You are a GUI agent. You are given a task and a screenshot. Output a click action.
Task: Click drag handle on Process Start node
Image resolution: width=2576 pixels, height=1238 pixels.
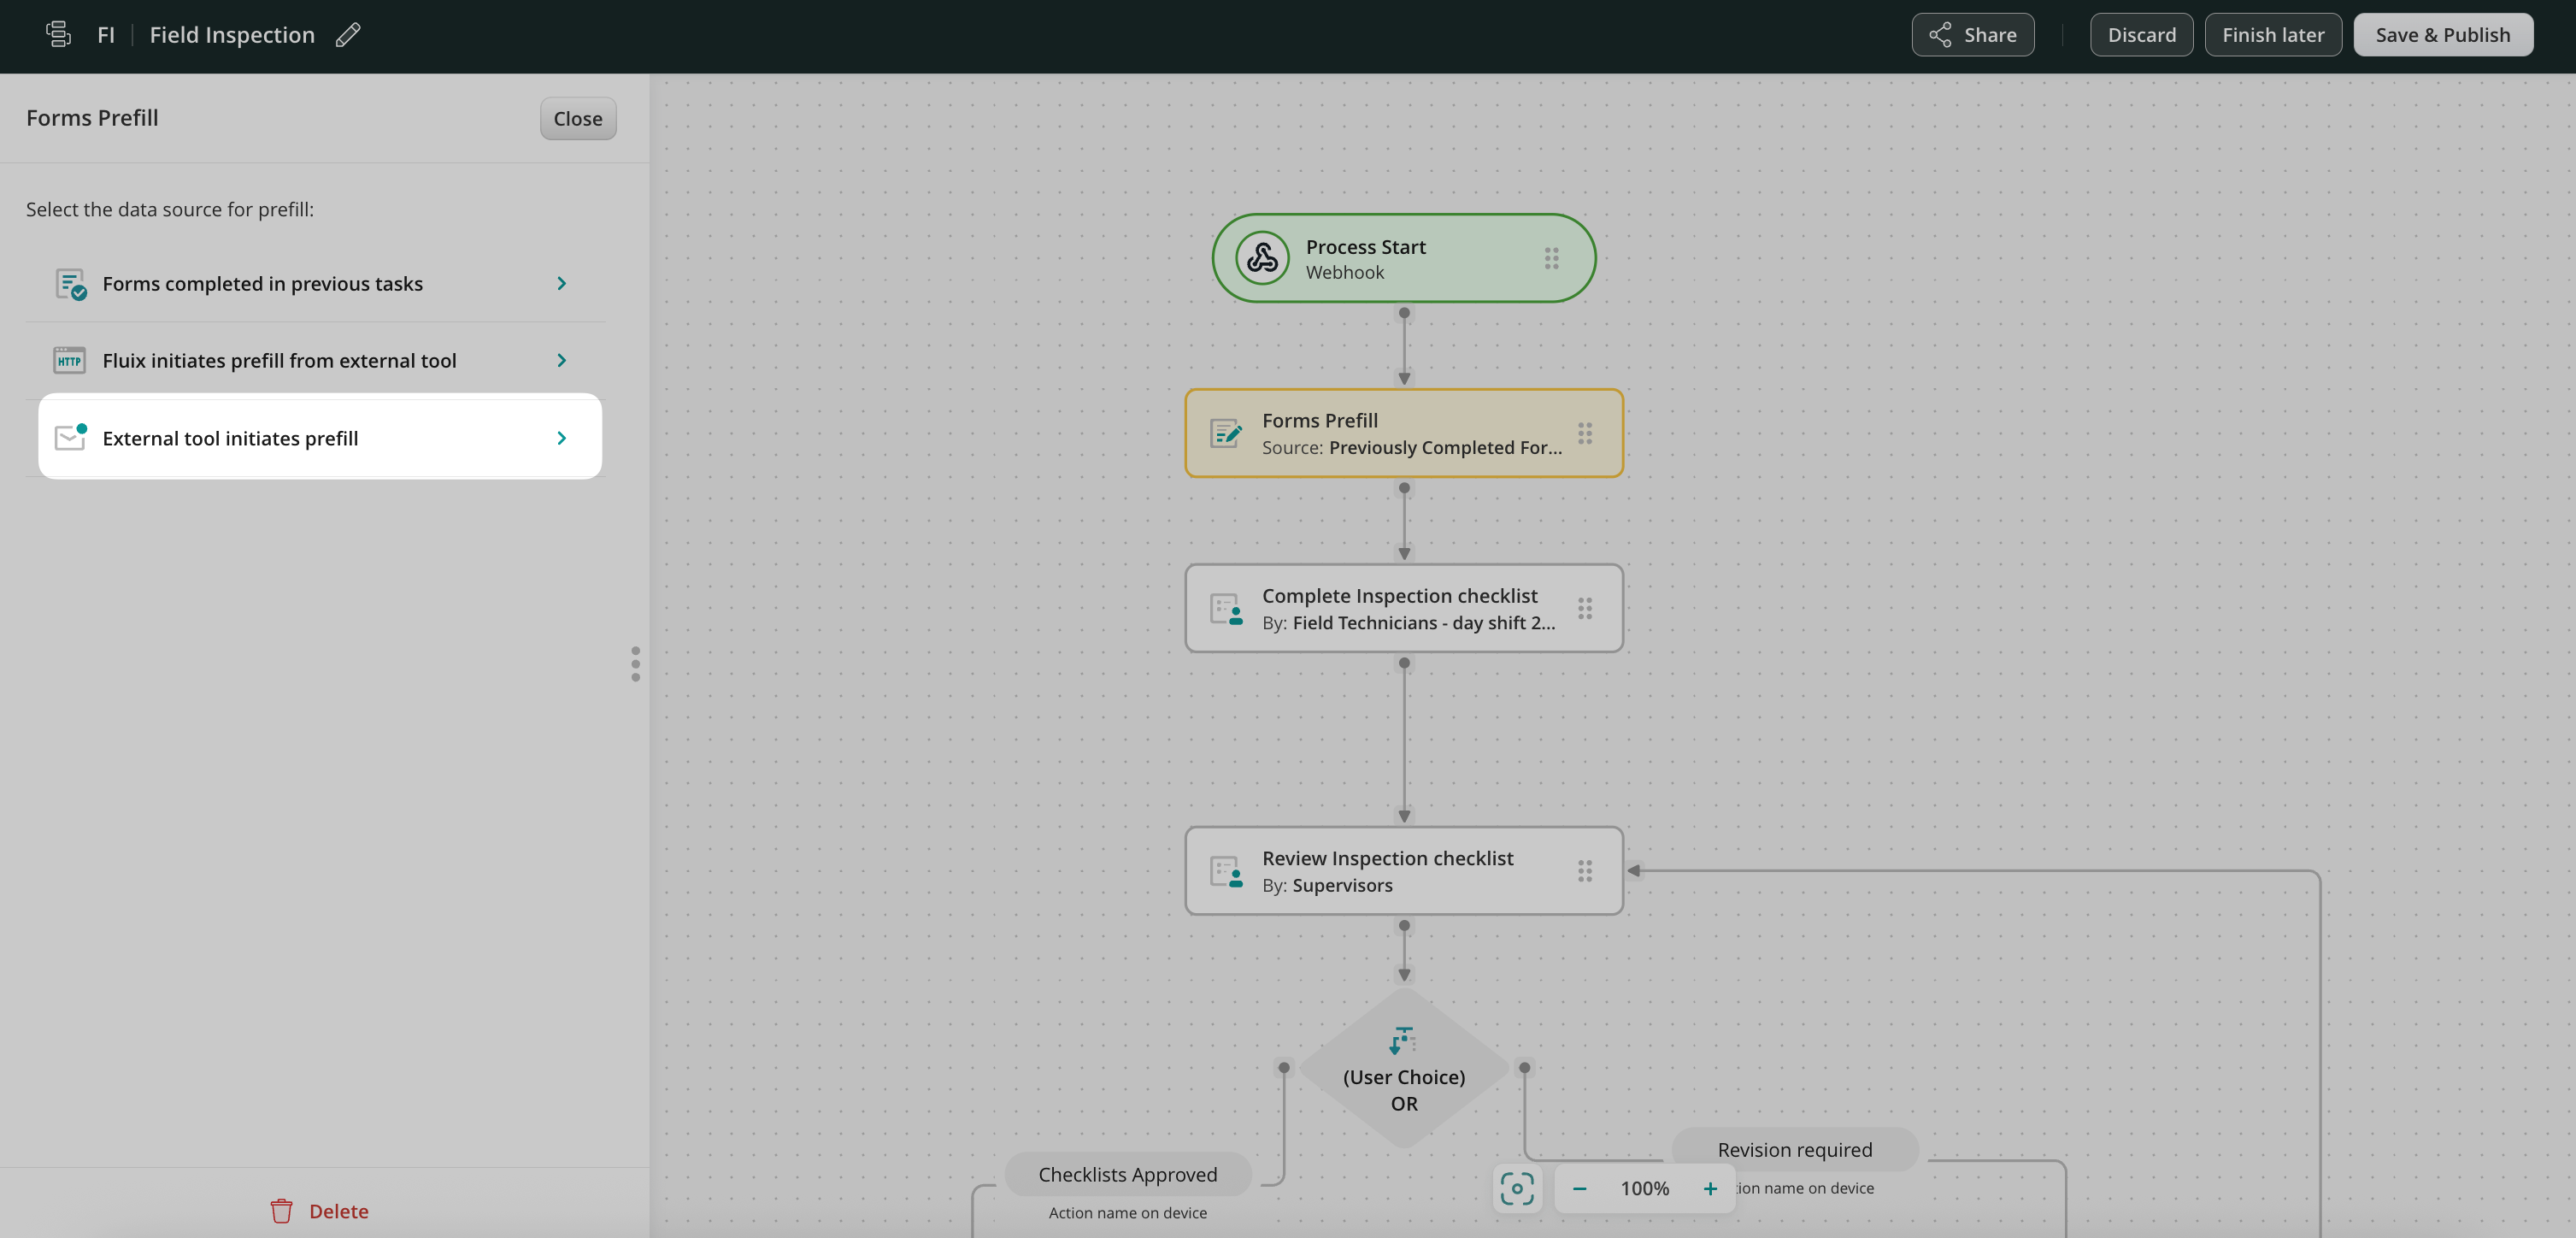coord(1551,258)
